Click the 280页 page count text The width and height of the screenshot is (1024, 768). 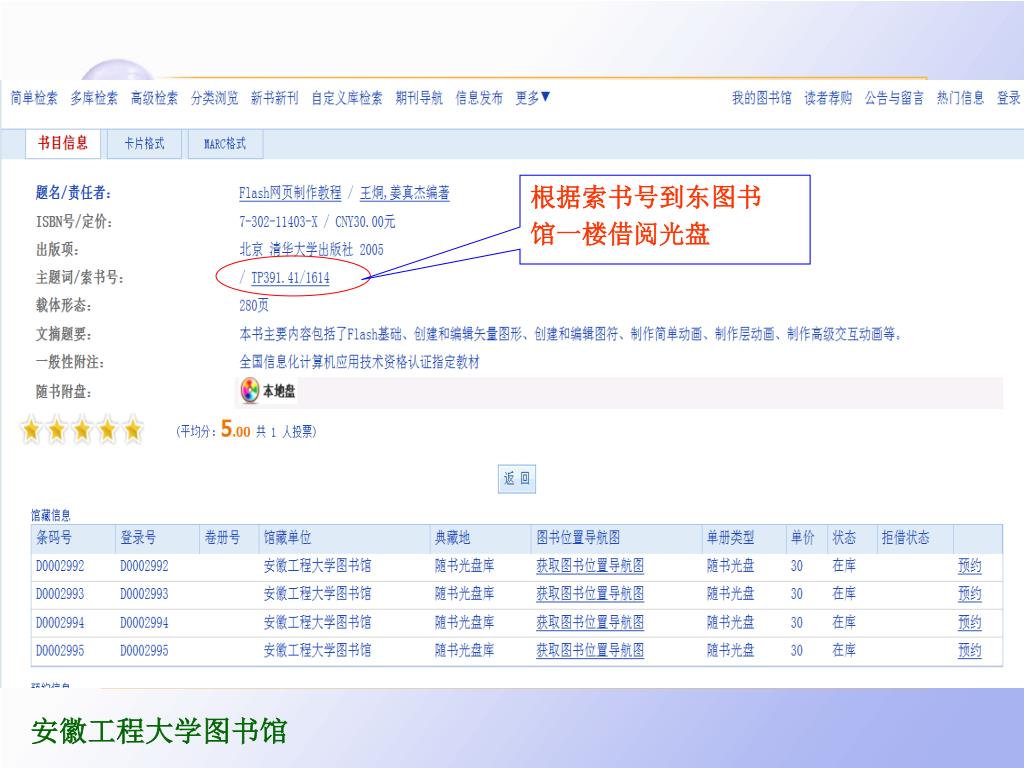[x=254, y=305]
